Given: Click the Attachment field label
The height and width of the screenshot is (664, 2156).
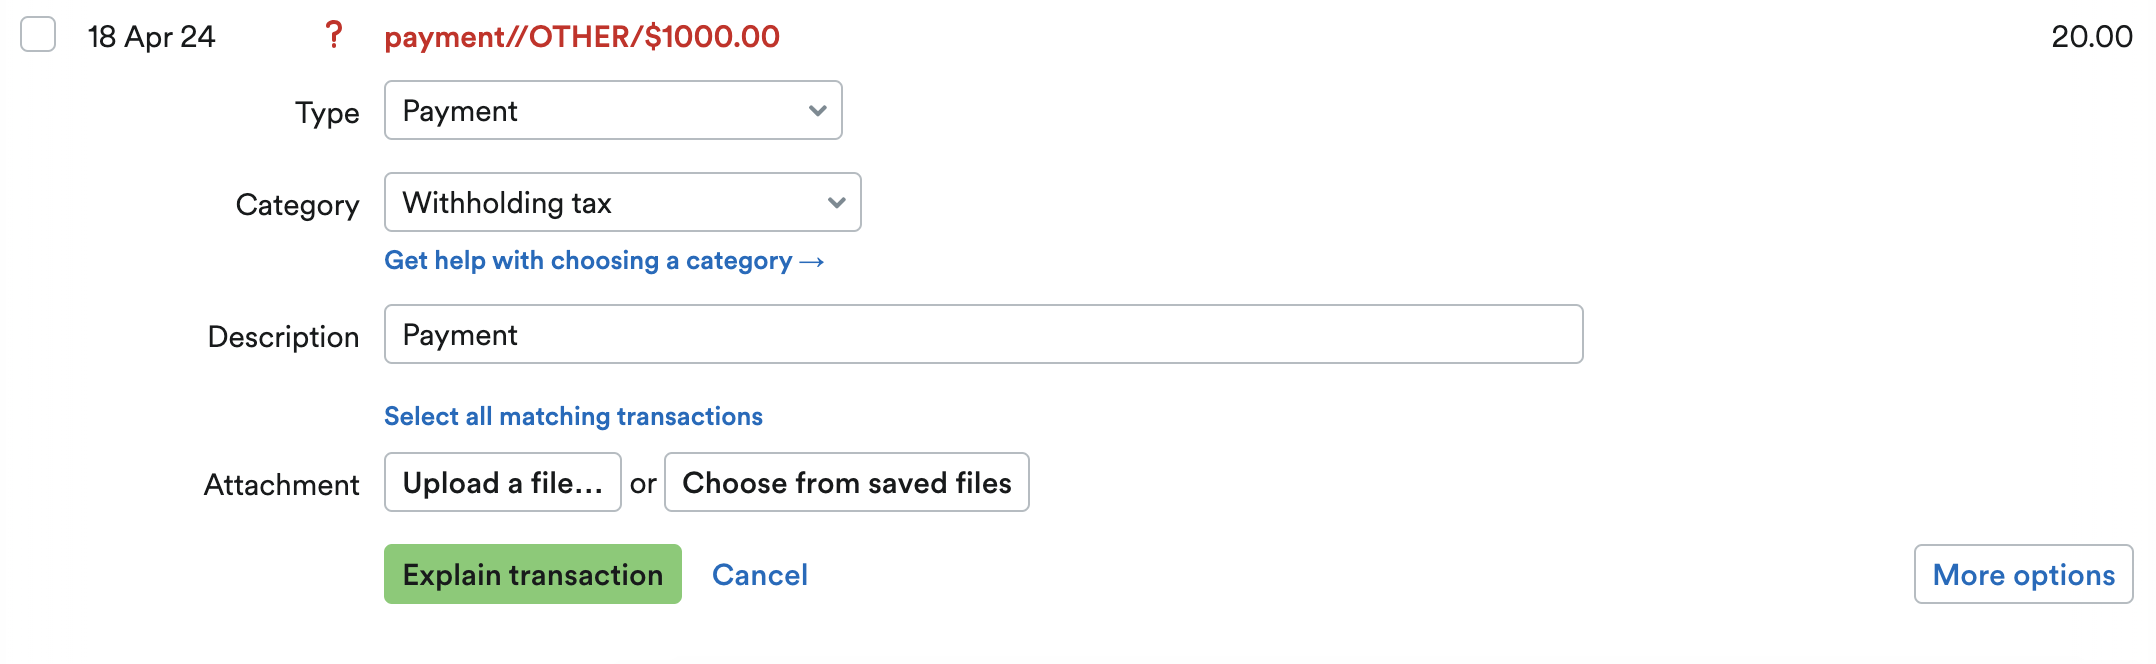Looking at the screenshot, I should 281,485.
